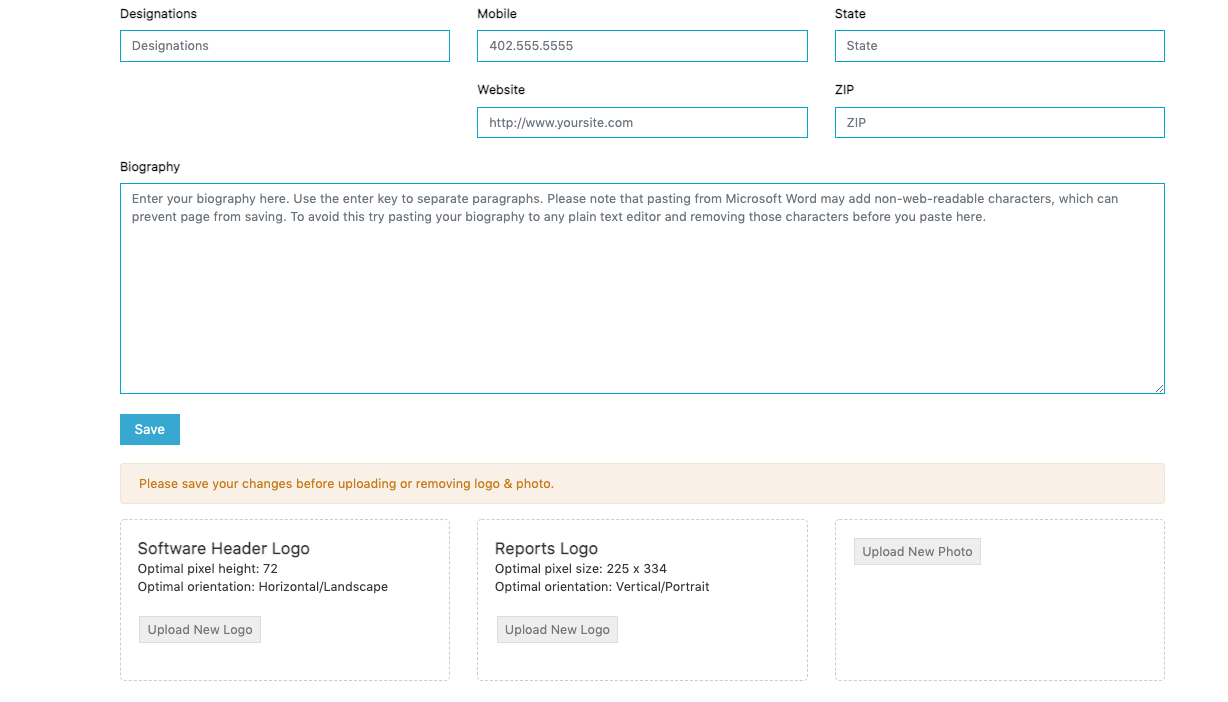Click into the State field
Screen dimensions: 1228x702
1000,46
